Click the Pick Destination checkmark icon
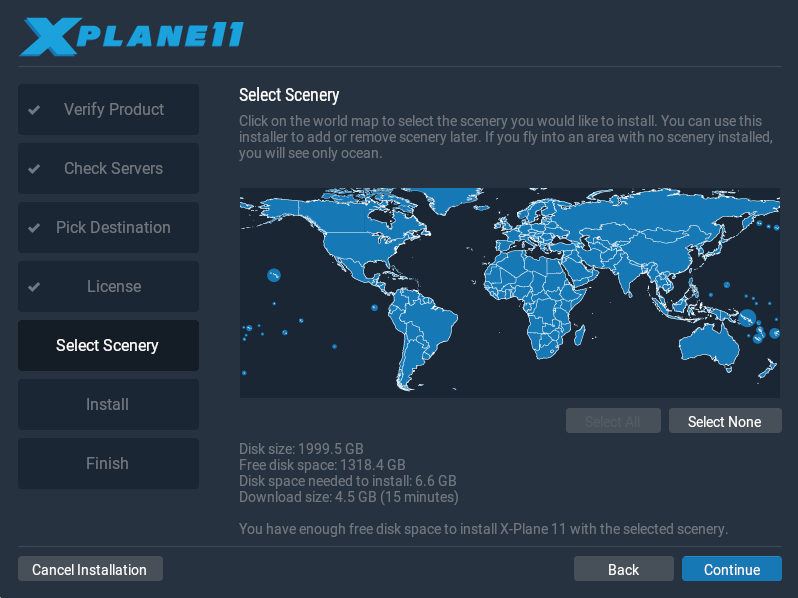Image resolution: width=798 pixels, height=598 pixels. point(34,228)
